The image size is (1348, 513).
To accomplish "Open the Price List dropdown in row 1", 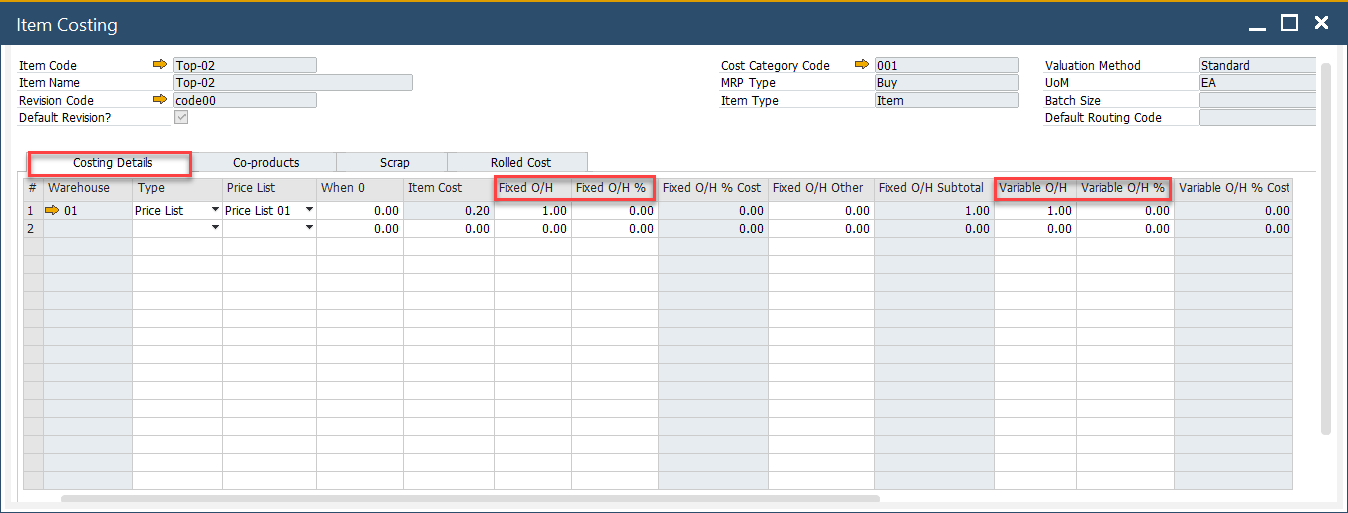I will 309,210.
